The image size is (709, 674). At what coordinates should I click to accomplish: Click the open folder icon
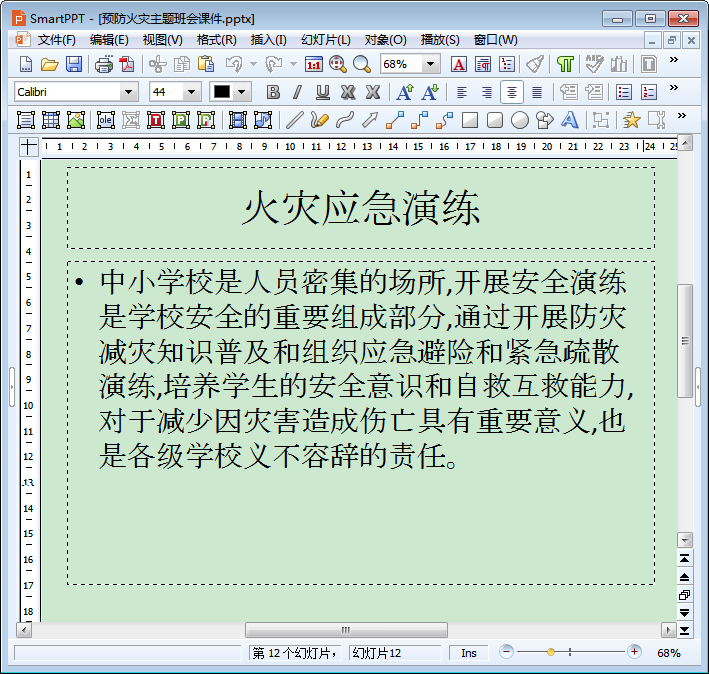[x=50, y=64]
